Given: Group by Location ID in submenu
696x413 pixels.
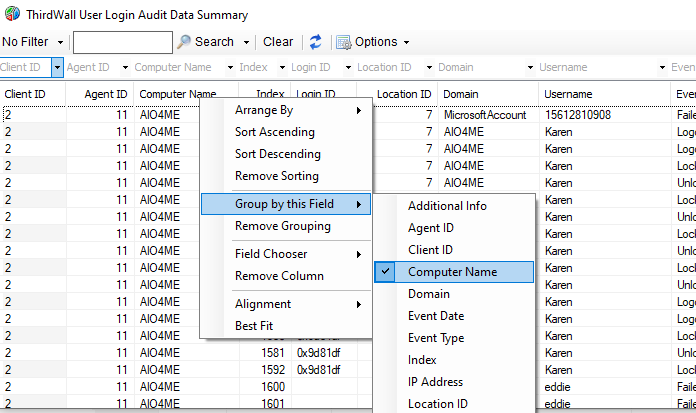Looking at the screenshot, I should click(x=454, y=404).
